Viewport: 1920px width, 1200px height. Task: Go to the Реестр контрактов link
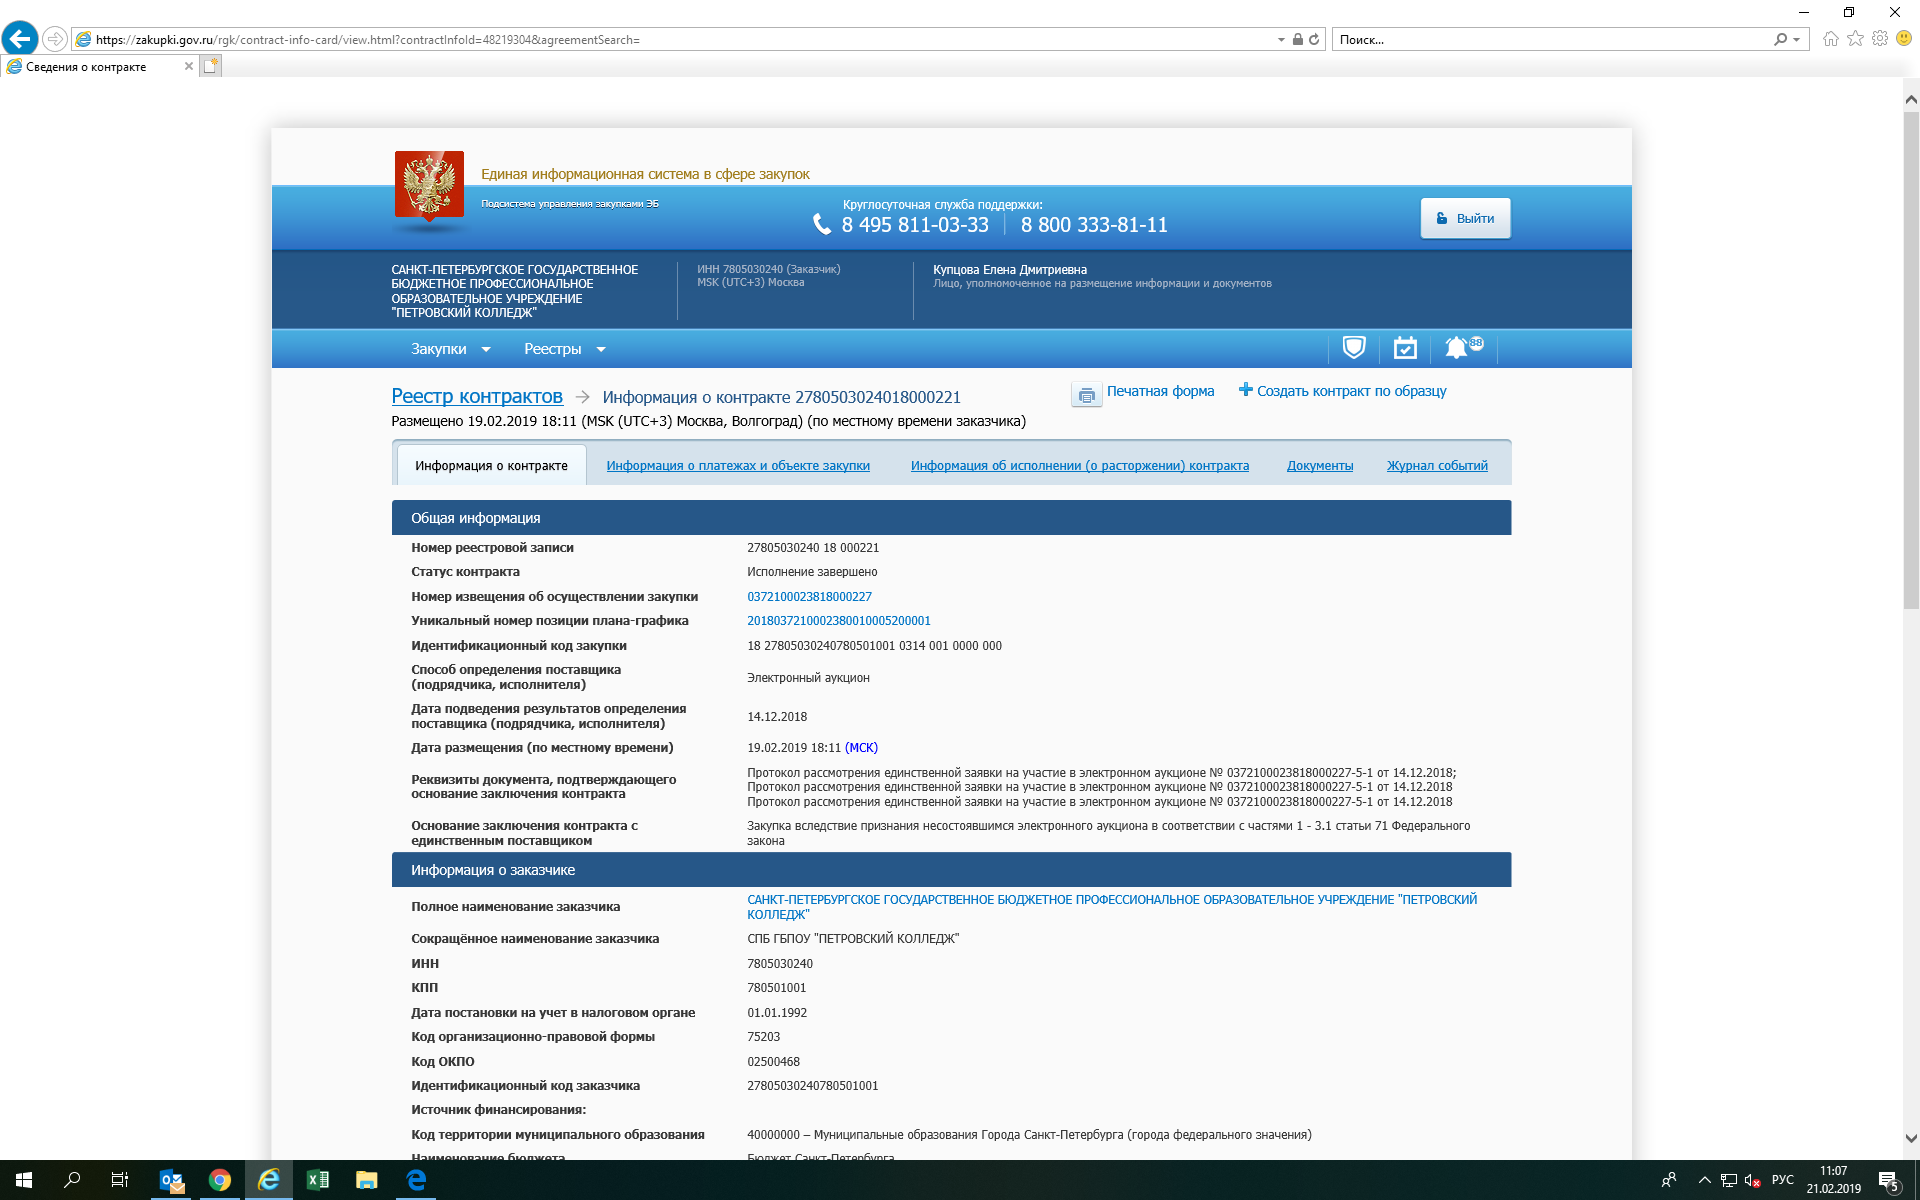tap(477, 397)
